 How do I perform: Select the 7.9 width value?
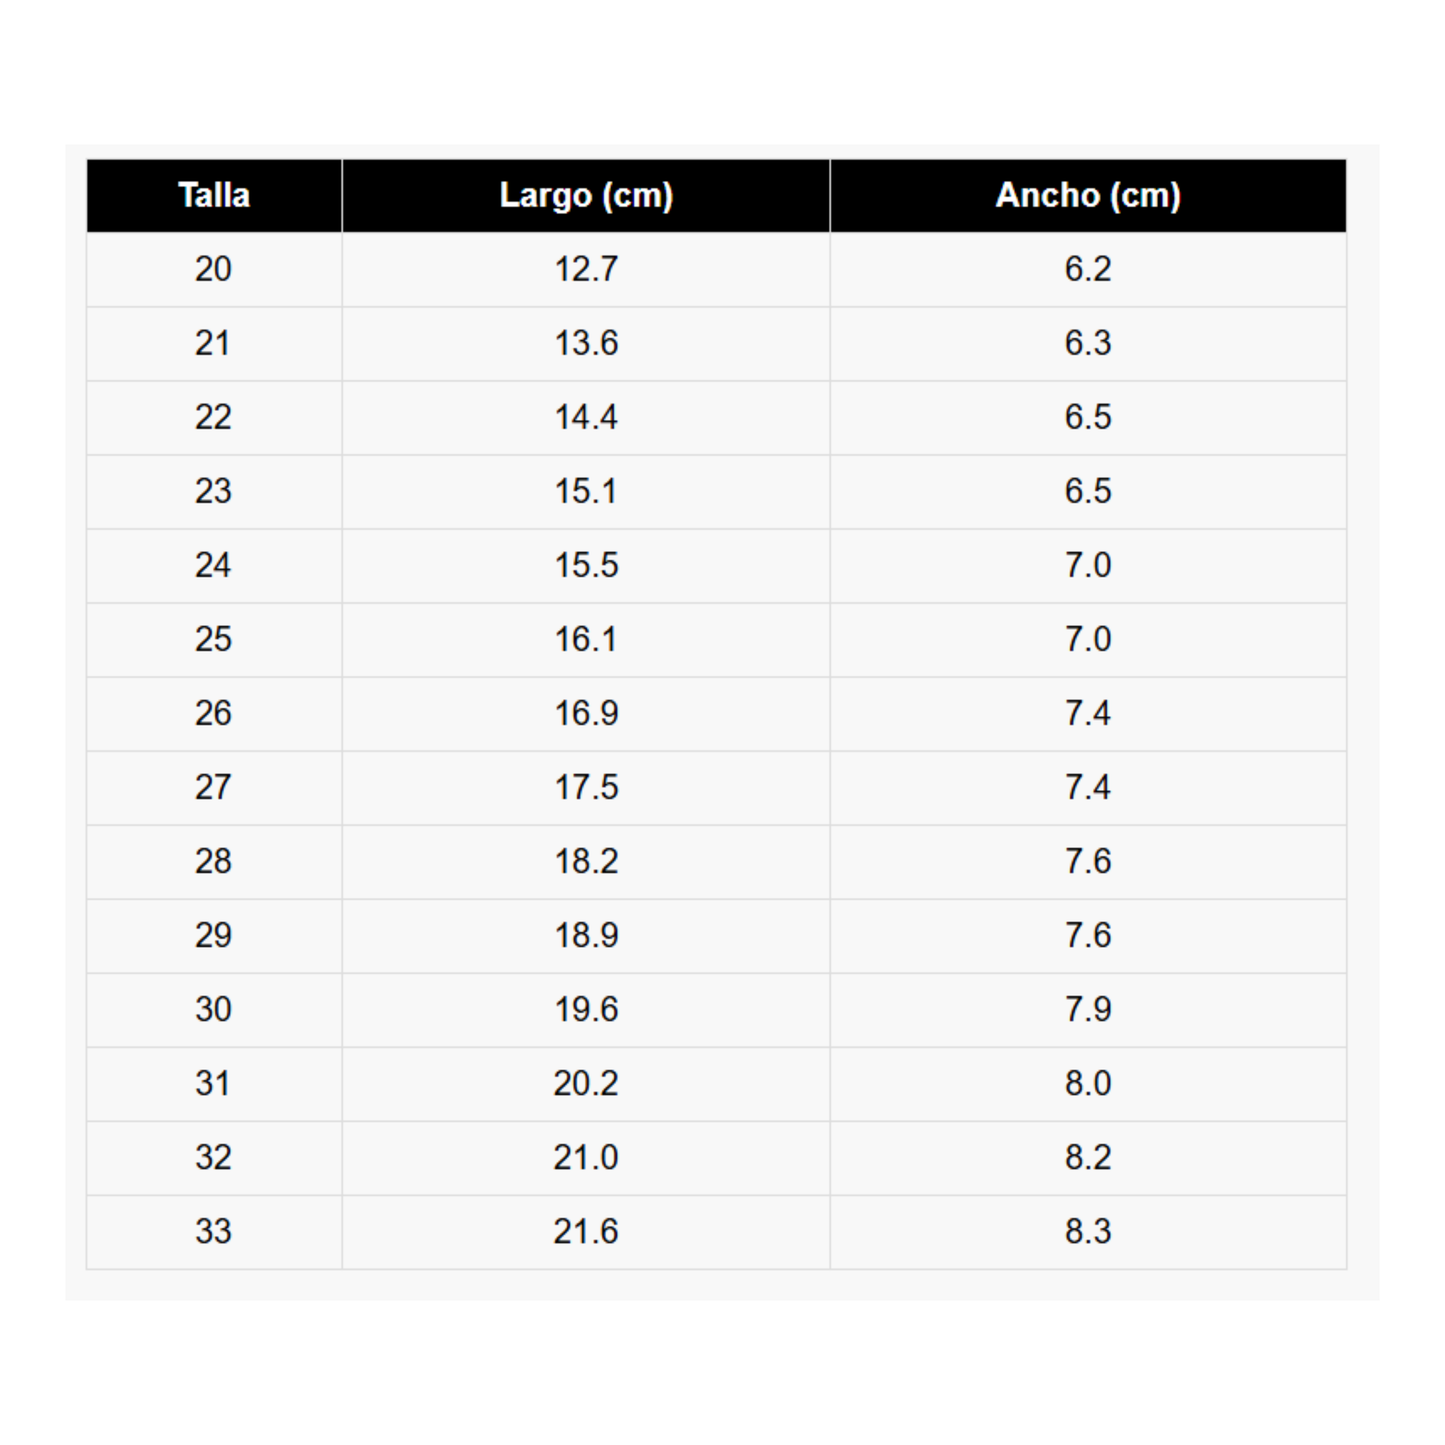click(x=1088, y=1010)
